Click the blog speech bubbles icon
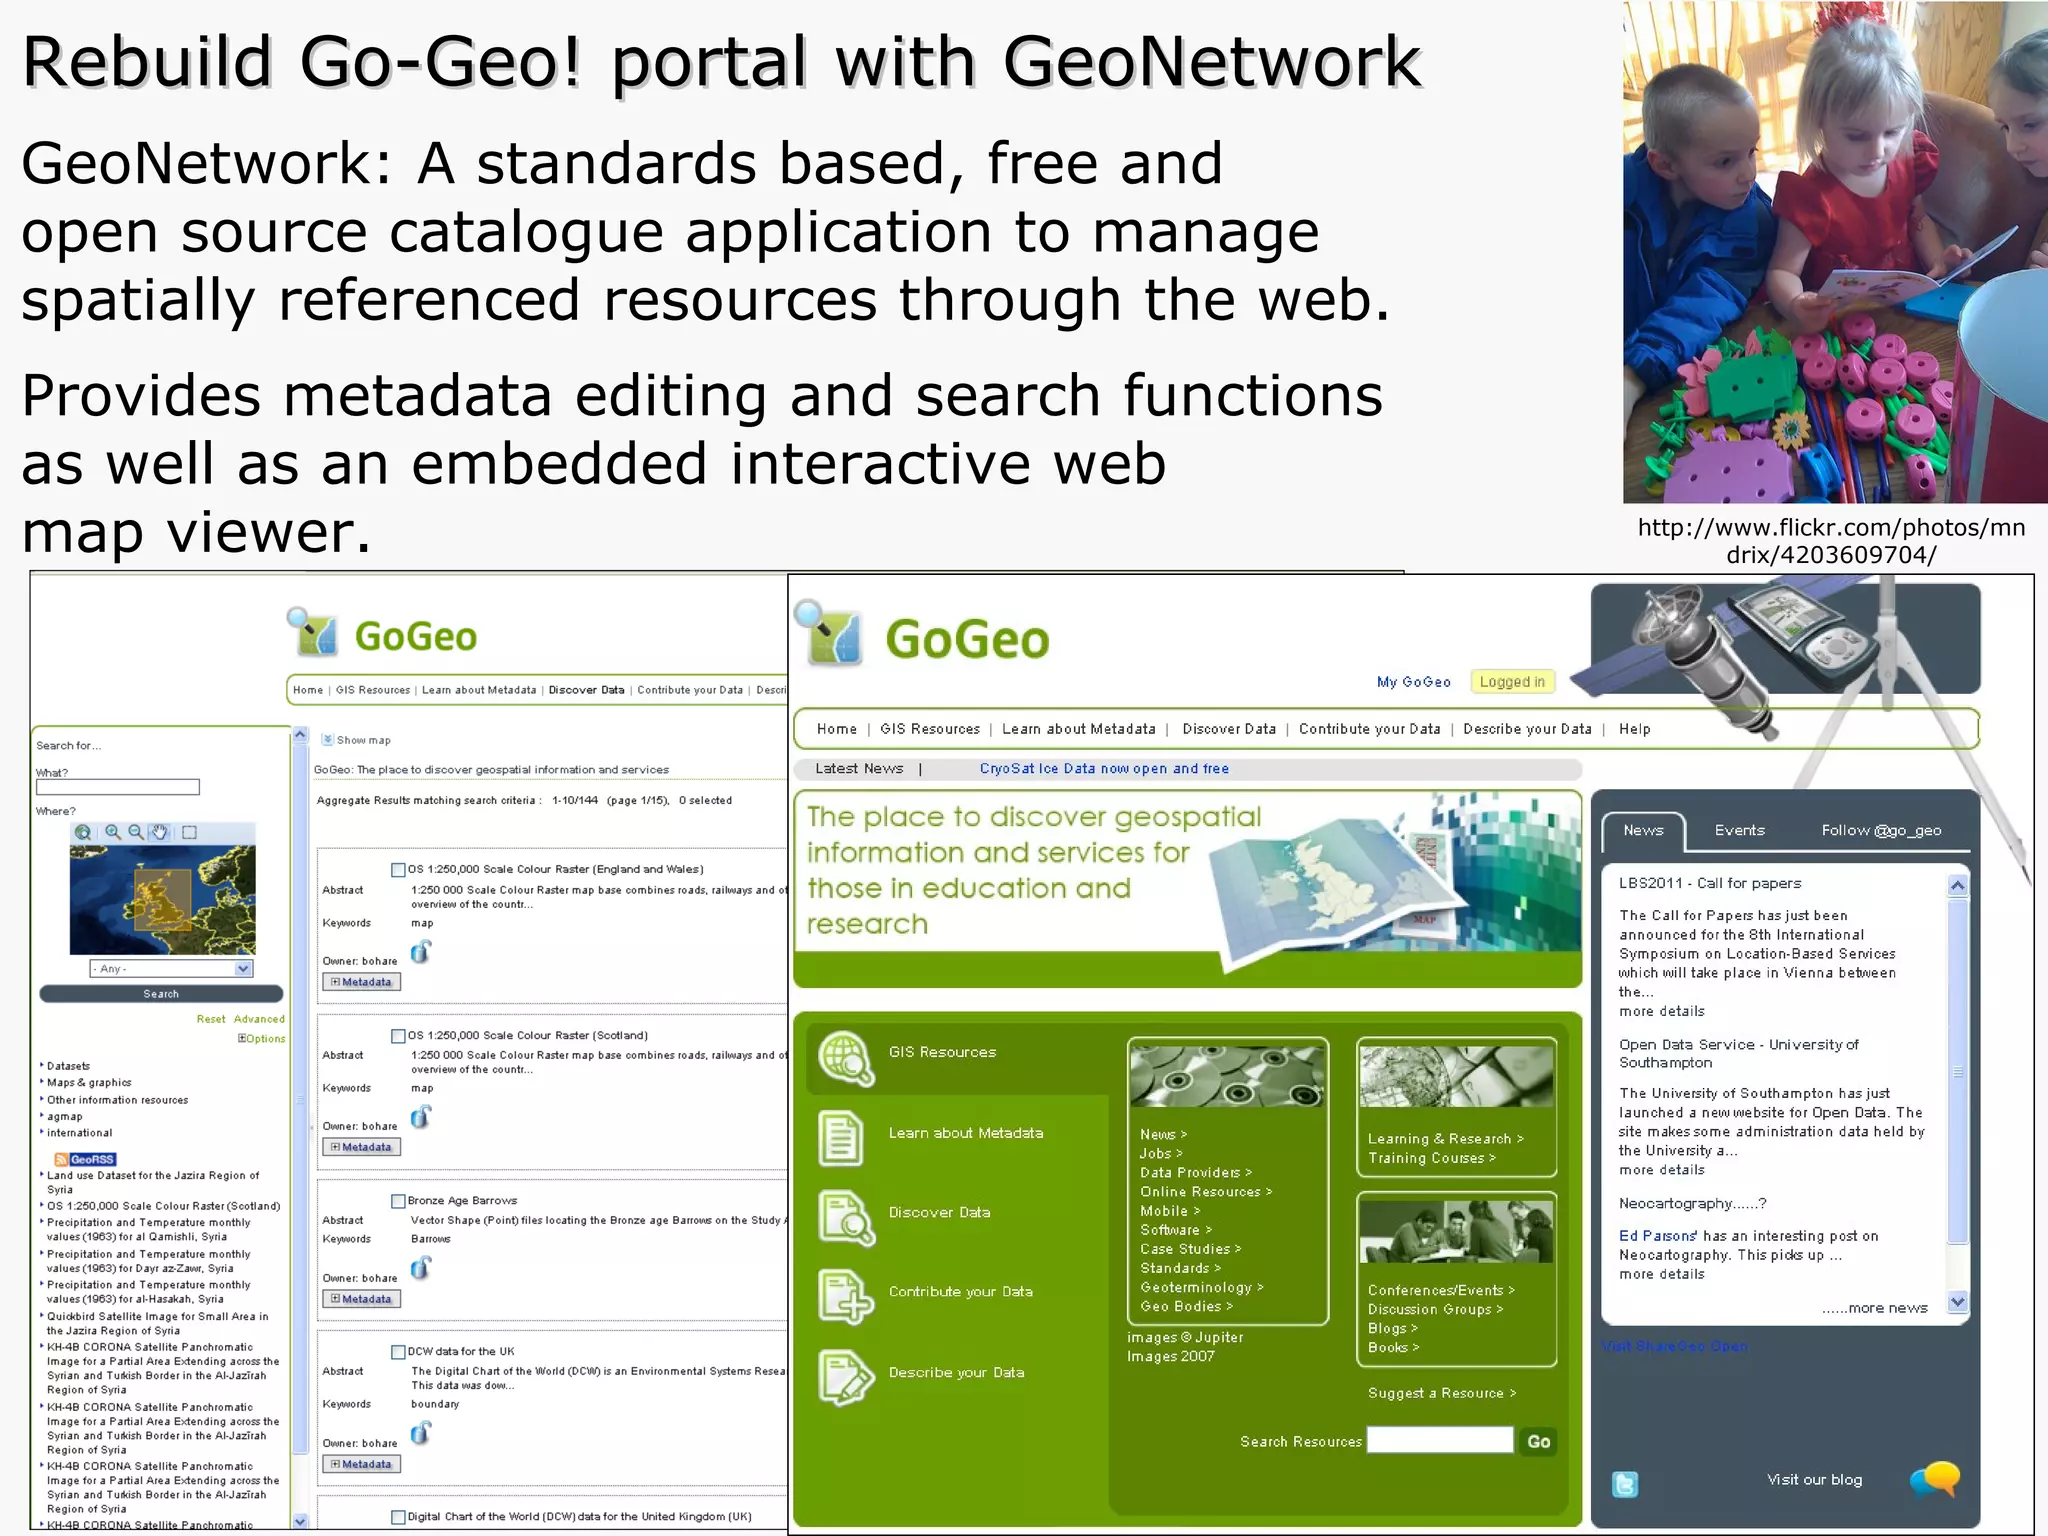Viewport: 2048px width, 1536px height. pyautogui.click(x=1934, y=1479)
